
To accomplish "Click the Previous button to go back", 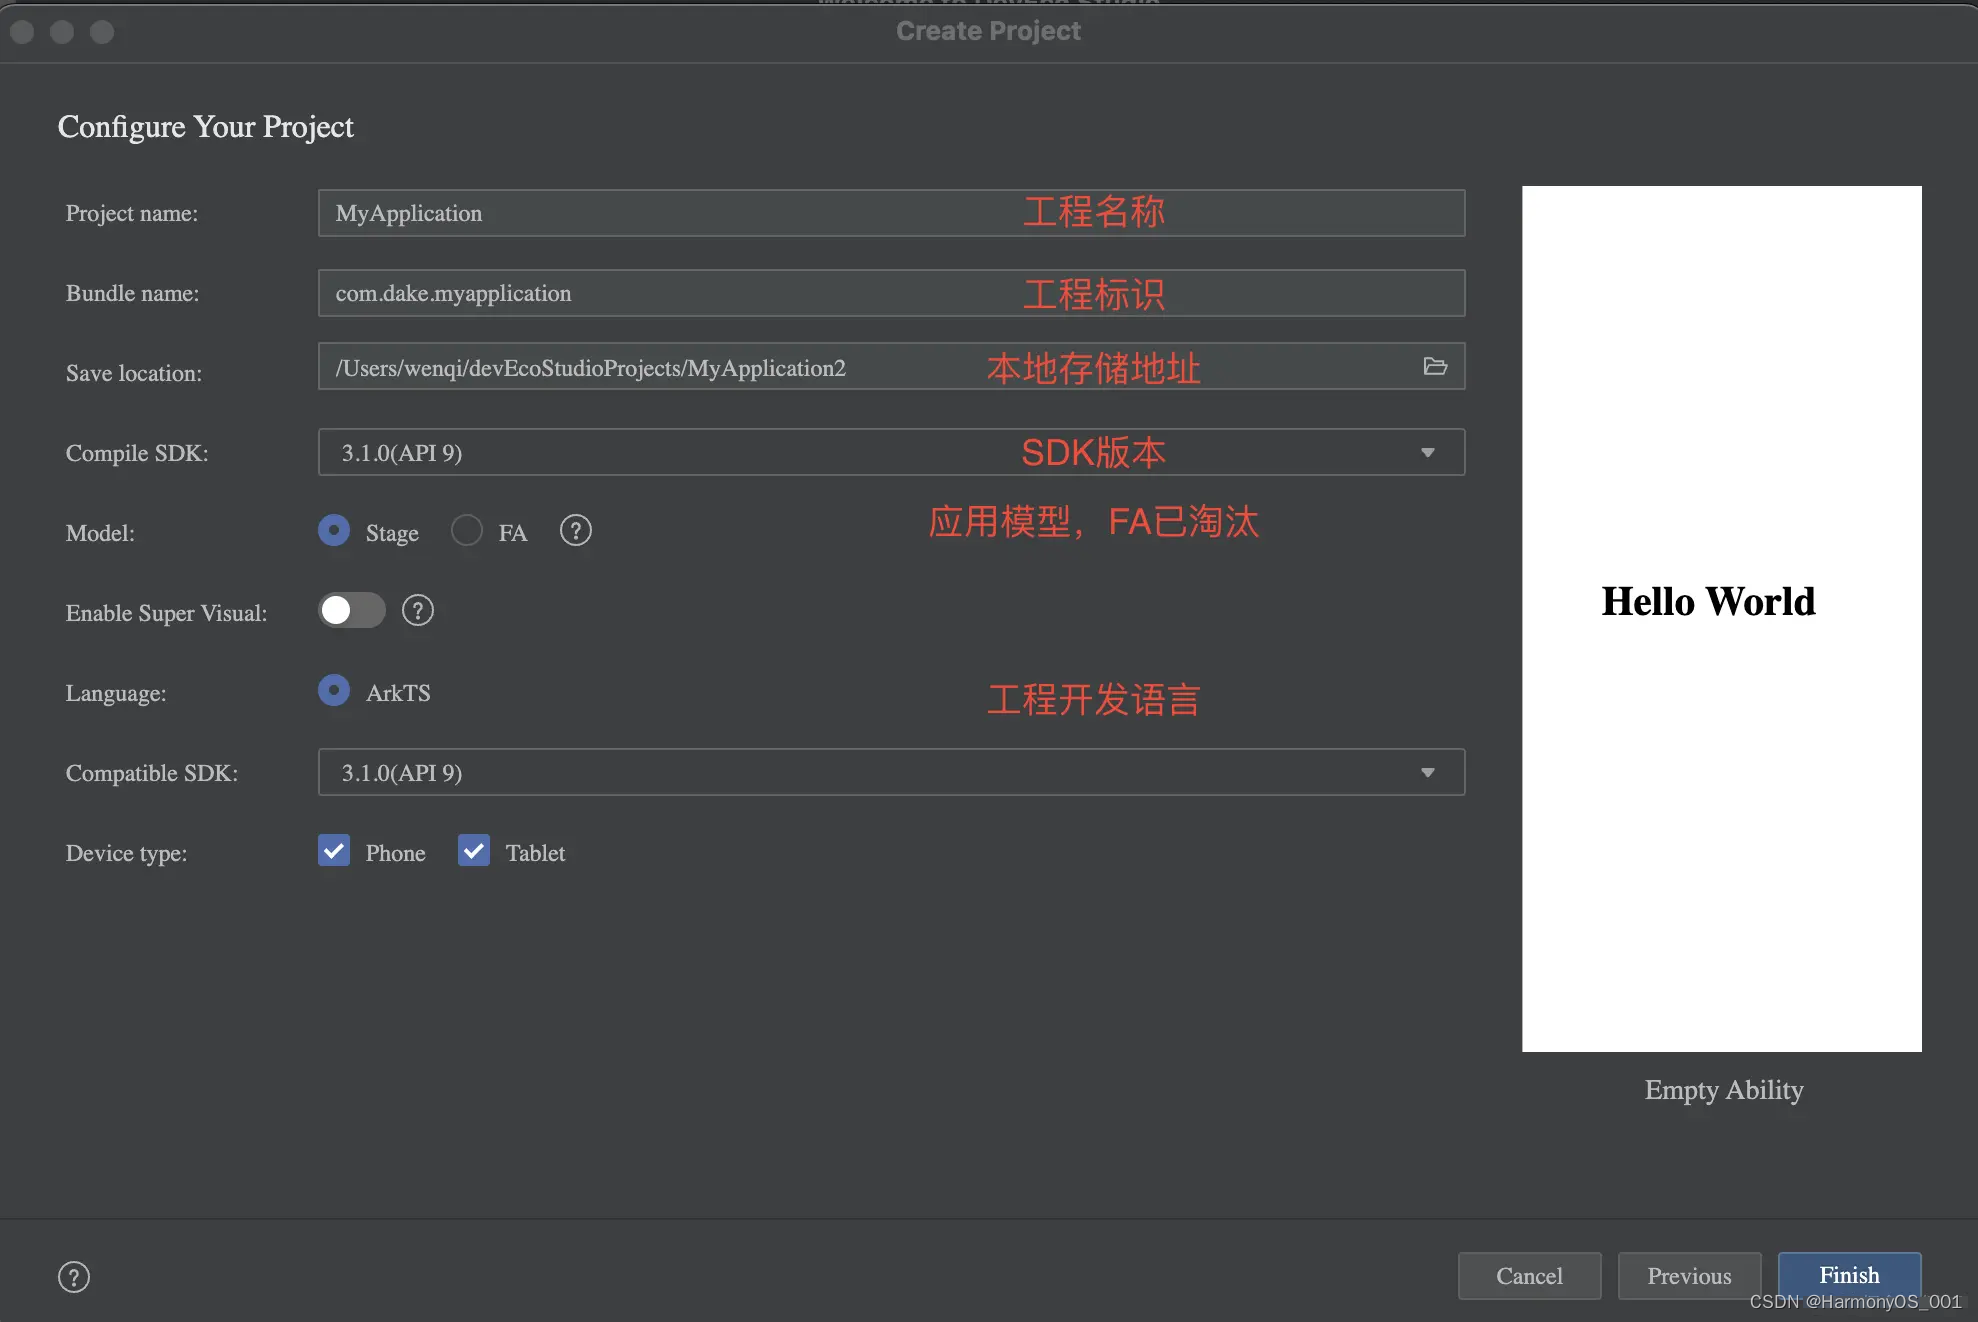I will (x=1689, y=1273).
